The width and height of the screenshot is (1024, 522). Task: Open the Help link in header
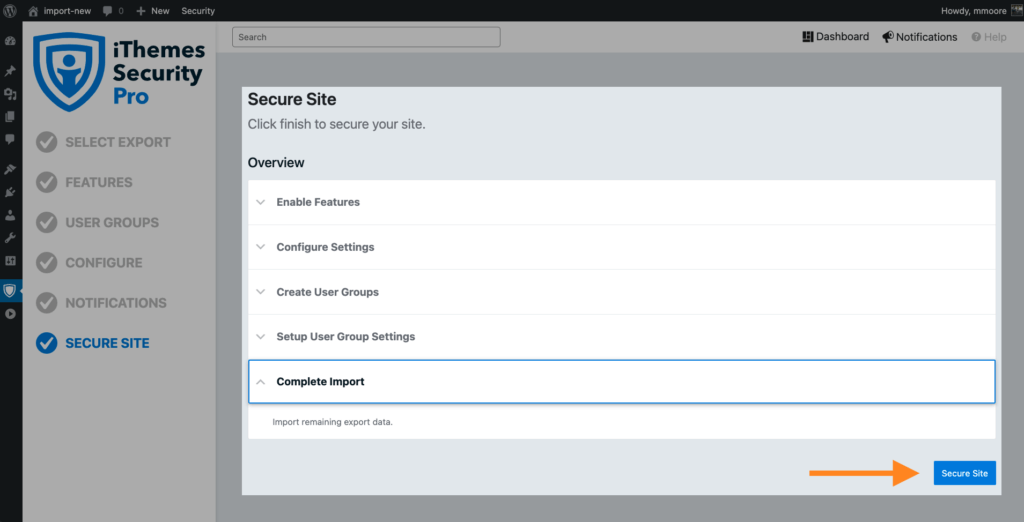click(989, 37)
